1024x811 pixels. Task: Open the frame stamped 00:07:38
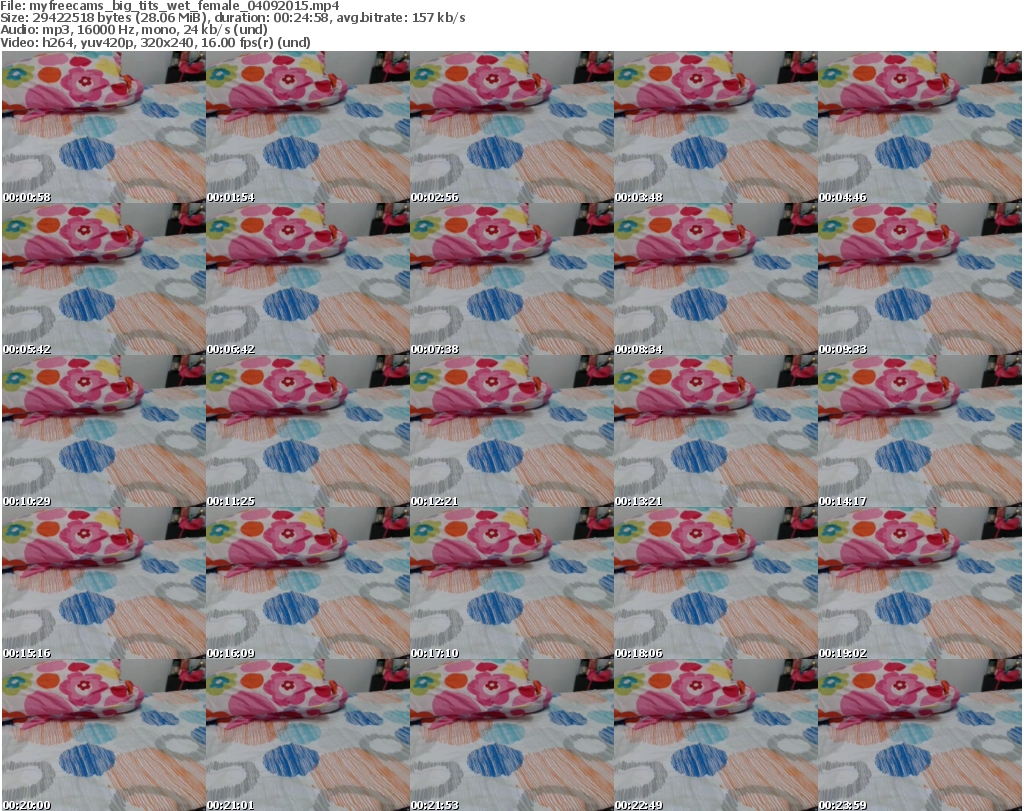[x=511, y=279]
